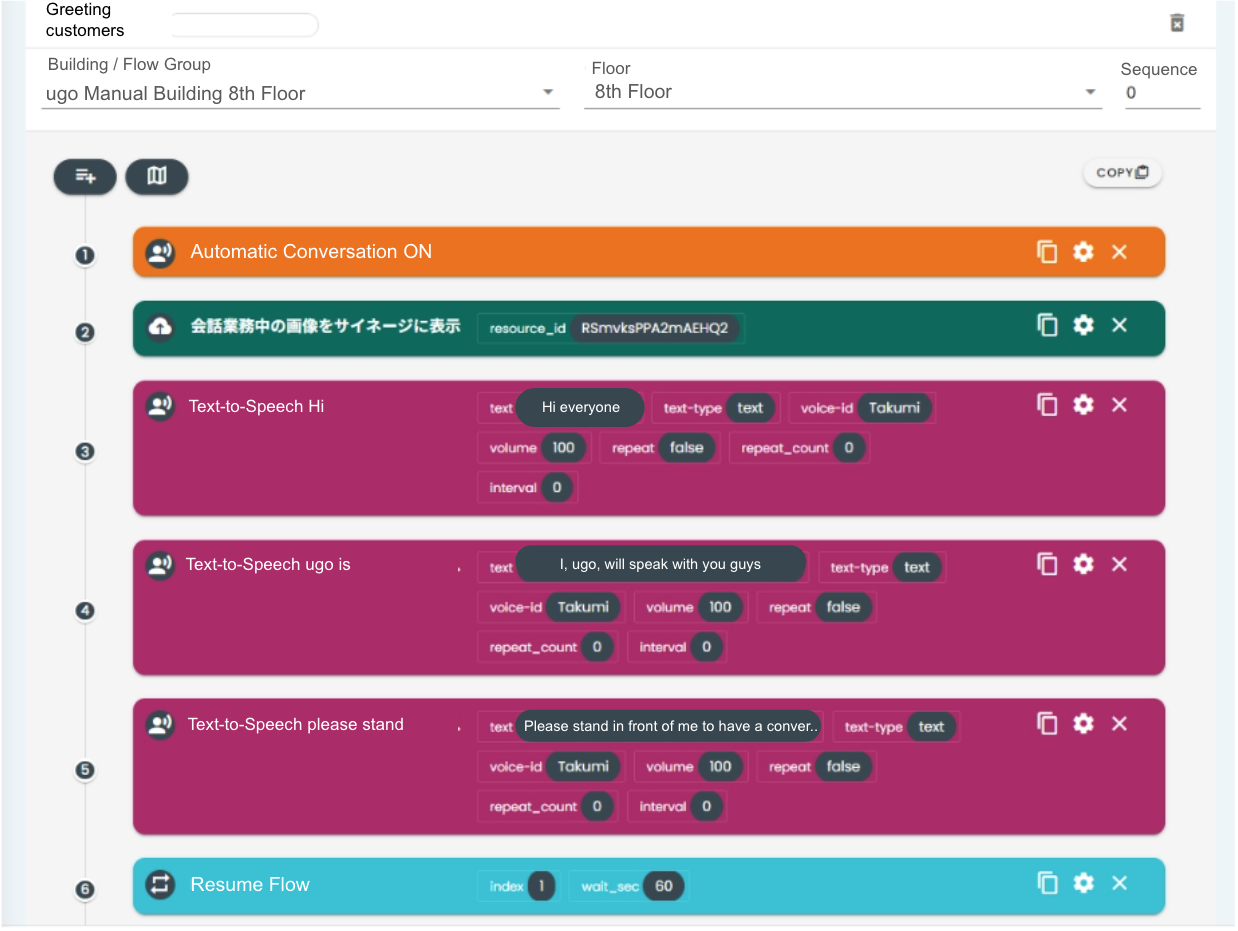Click 'Please stand in front of me' text value
The image size is (1238, 931).
coord(670,726)
